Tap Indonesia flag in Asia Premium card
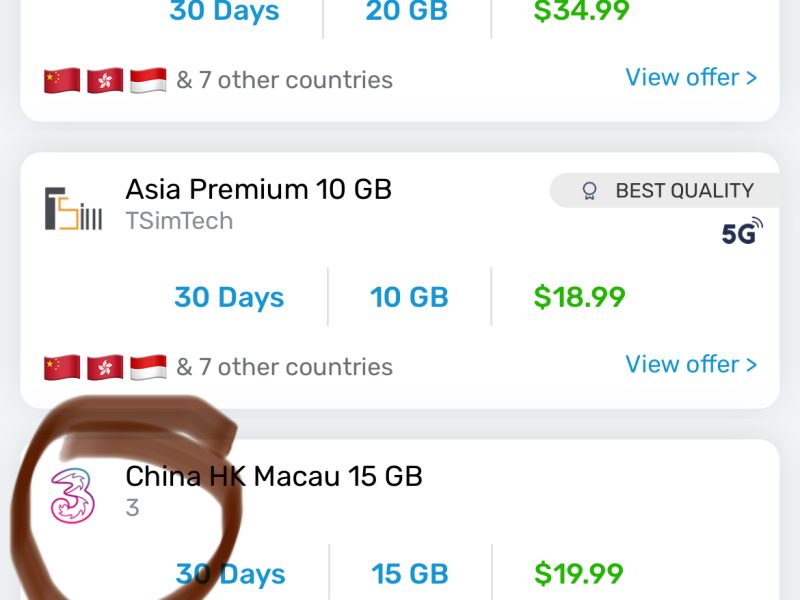Viewport: 800px width, 600px height. click(148, 367)
